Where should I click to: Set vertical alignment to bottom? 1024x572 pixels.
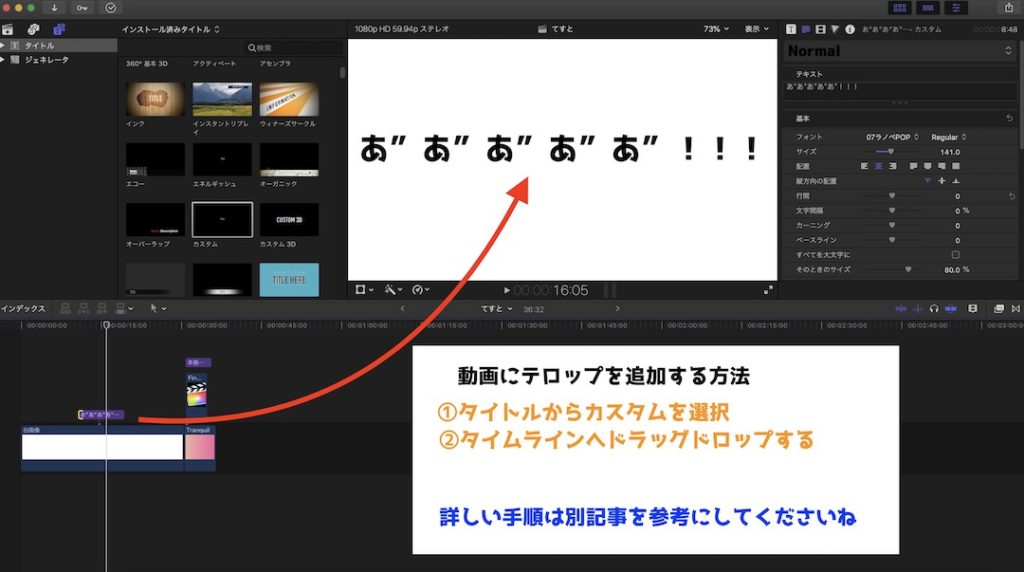tap(955, 181)
